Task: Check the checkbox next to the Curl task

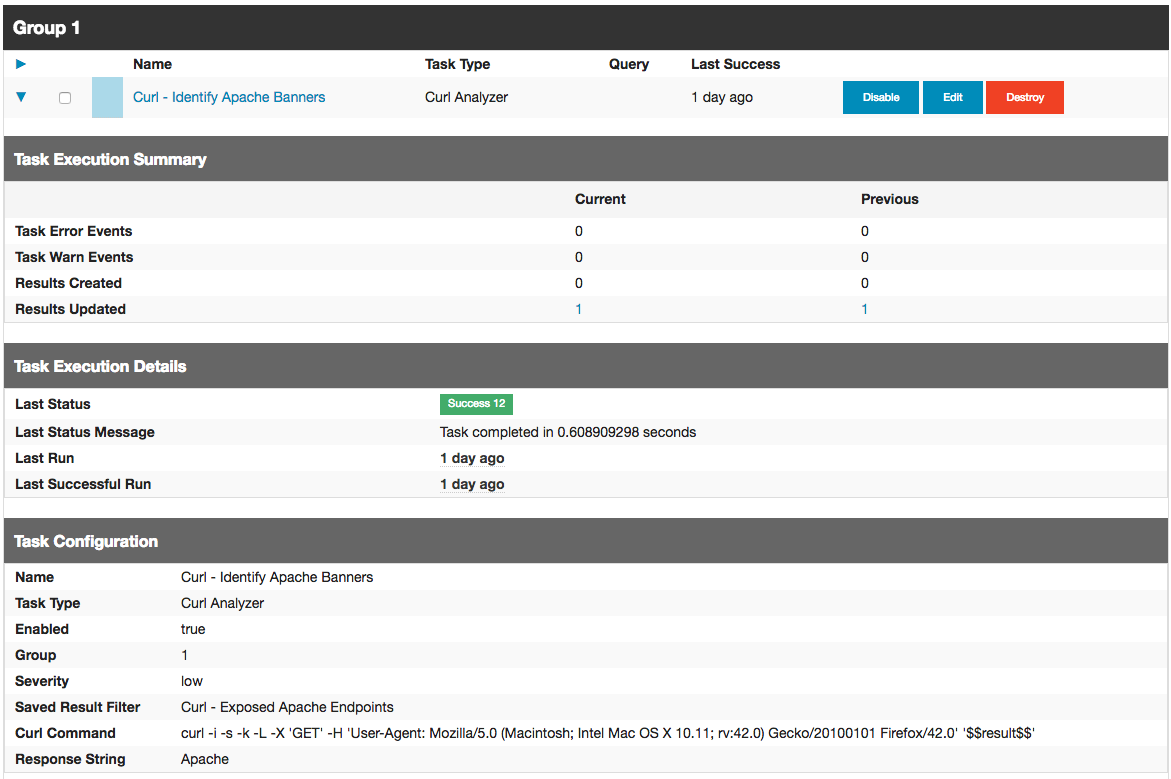Action: coord(65,97)
